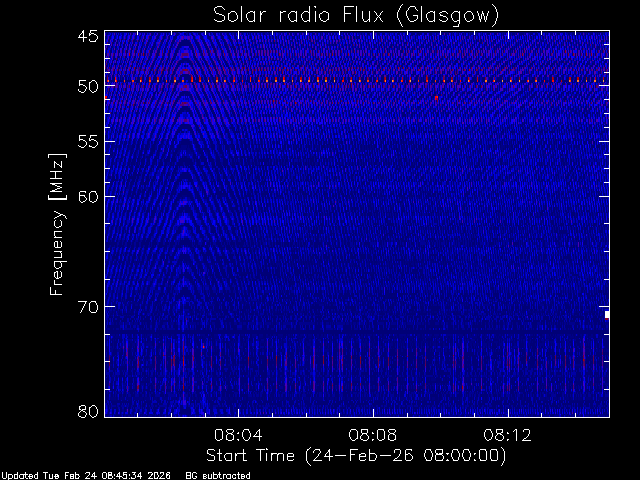
Task: Click the 80 frequency tick label
Action: pyautogui.click(x=88, y=411)
